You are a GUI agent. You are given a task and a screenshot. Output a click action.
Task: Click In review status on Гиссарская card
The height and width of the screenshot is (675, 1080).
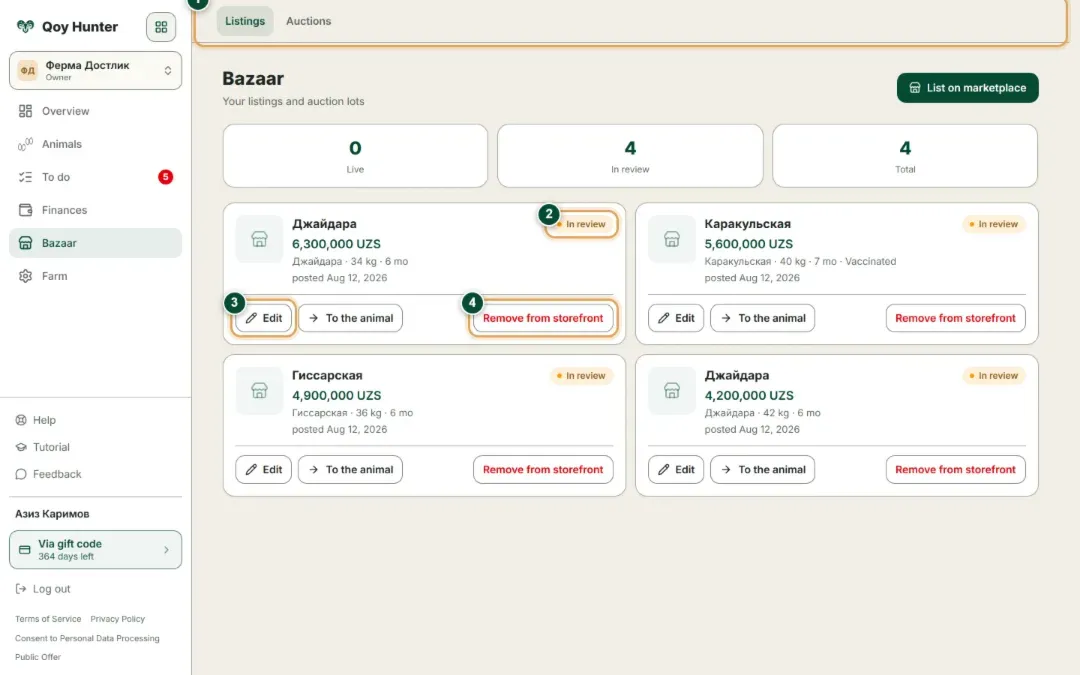pos(581,375)
